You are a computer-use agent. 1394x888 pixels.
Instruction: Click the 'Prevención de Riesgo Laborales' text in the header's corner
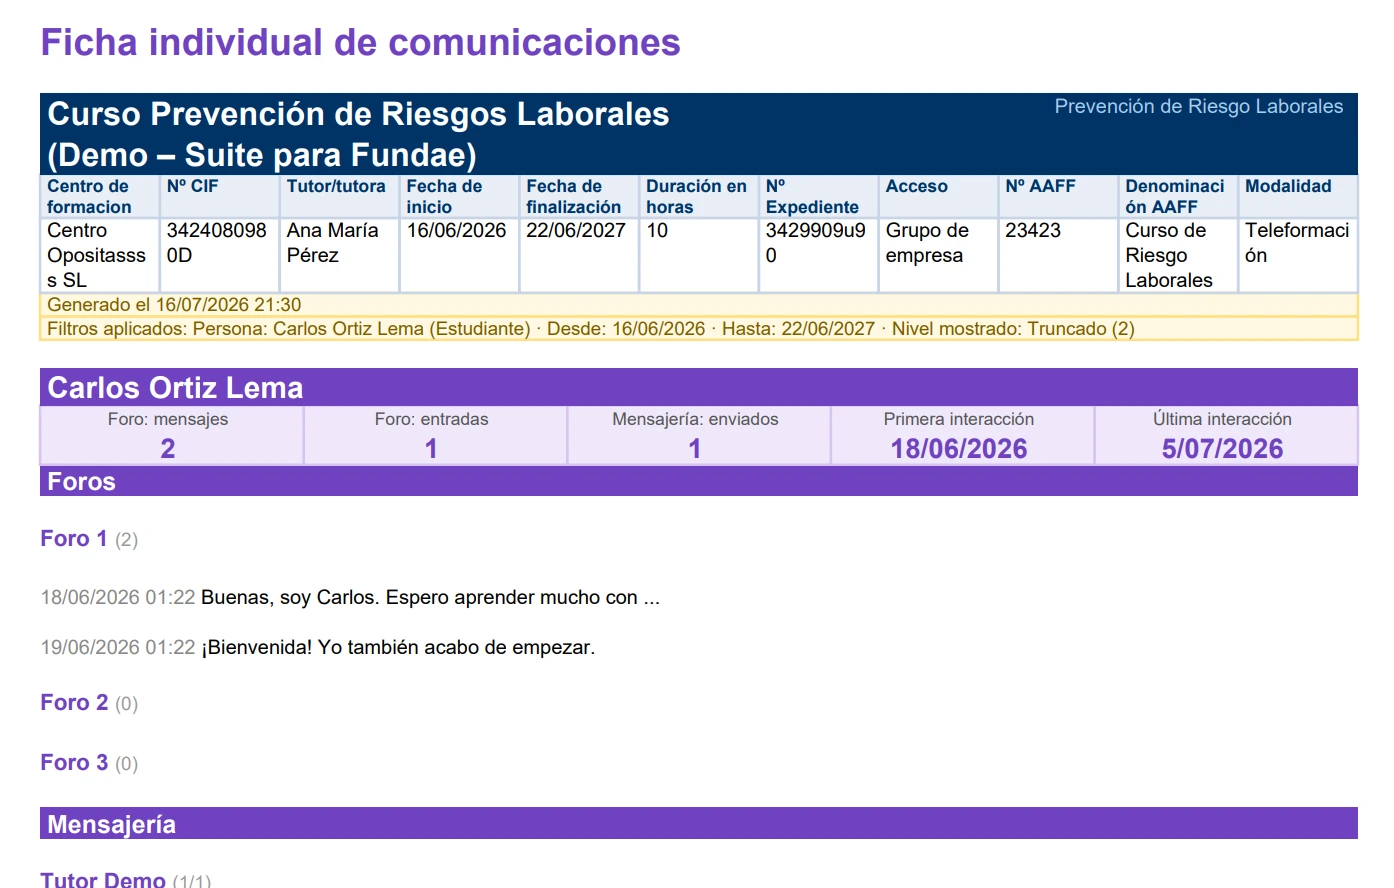click(1198, 106)
